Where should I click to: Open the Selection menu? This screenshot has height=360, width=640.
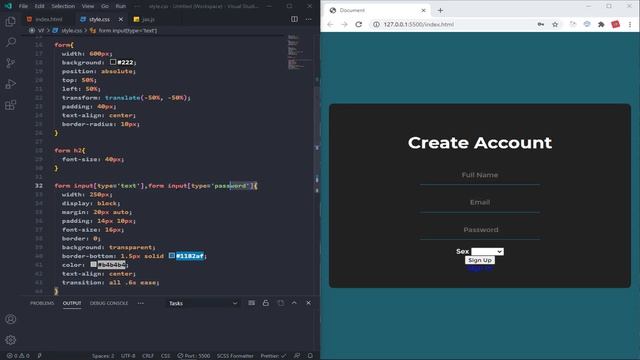pos(63,6)
